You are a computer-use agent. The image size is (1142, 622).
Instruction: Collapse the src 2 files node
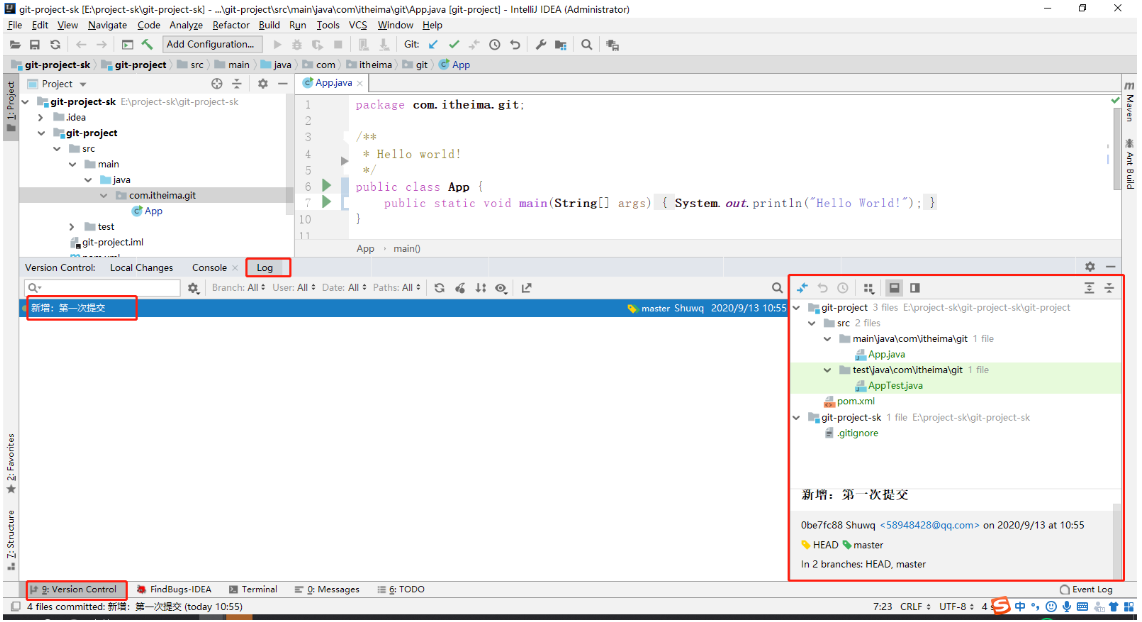coord(812,323)
